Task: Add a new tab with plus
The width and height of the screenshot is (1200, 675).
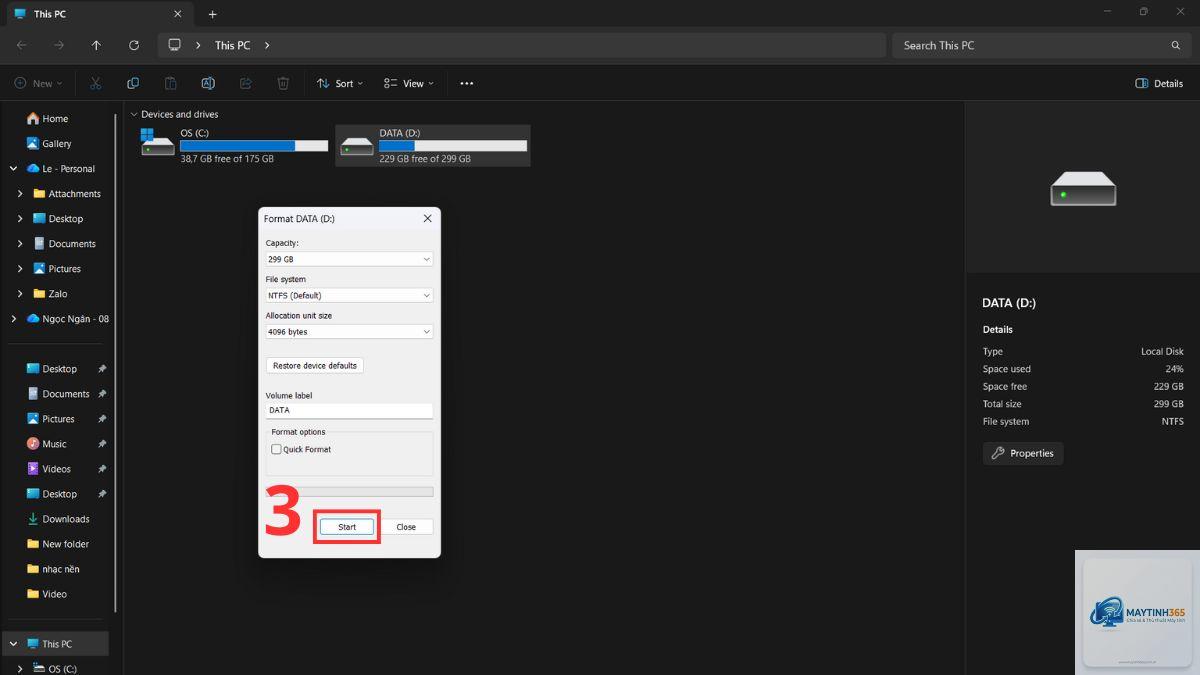Action: pyautogui.click(x=212, y=14)
